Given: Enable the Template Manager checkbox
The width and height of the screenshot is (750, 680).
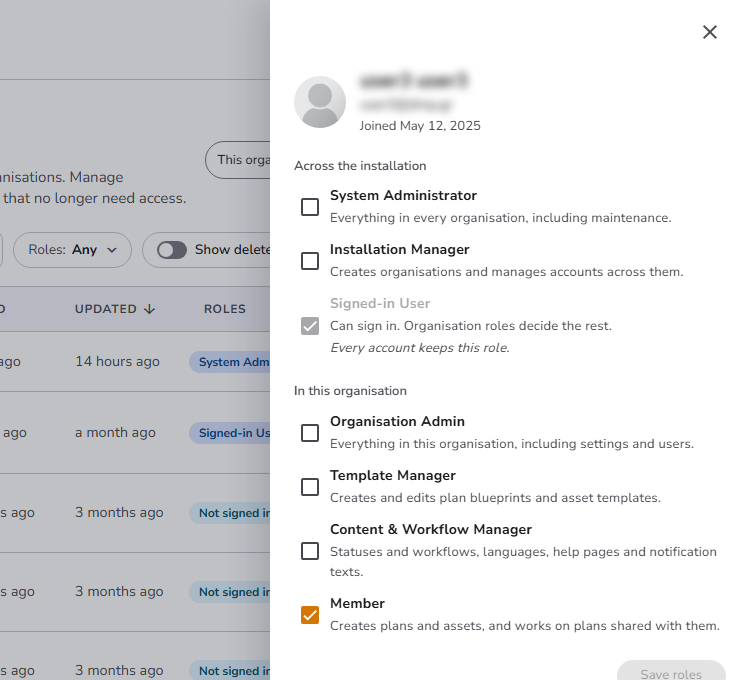Looking at the screenshot, I should coord(310,487).
